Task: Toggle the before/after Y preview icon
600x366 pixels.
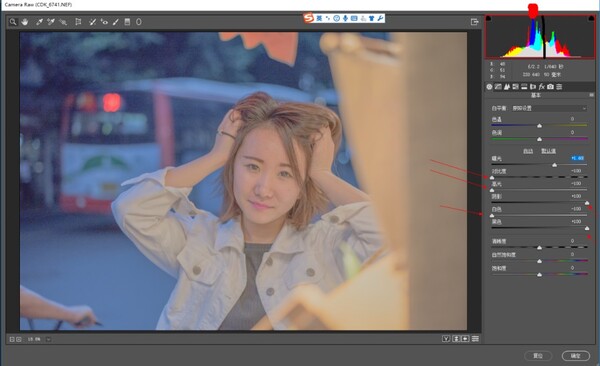Action: point(446,339)
